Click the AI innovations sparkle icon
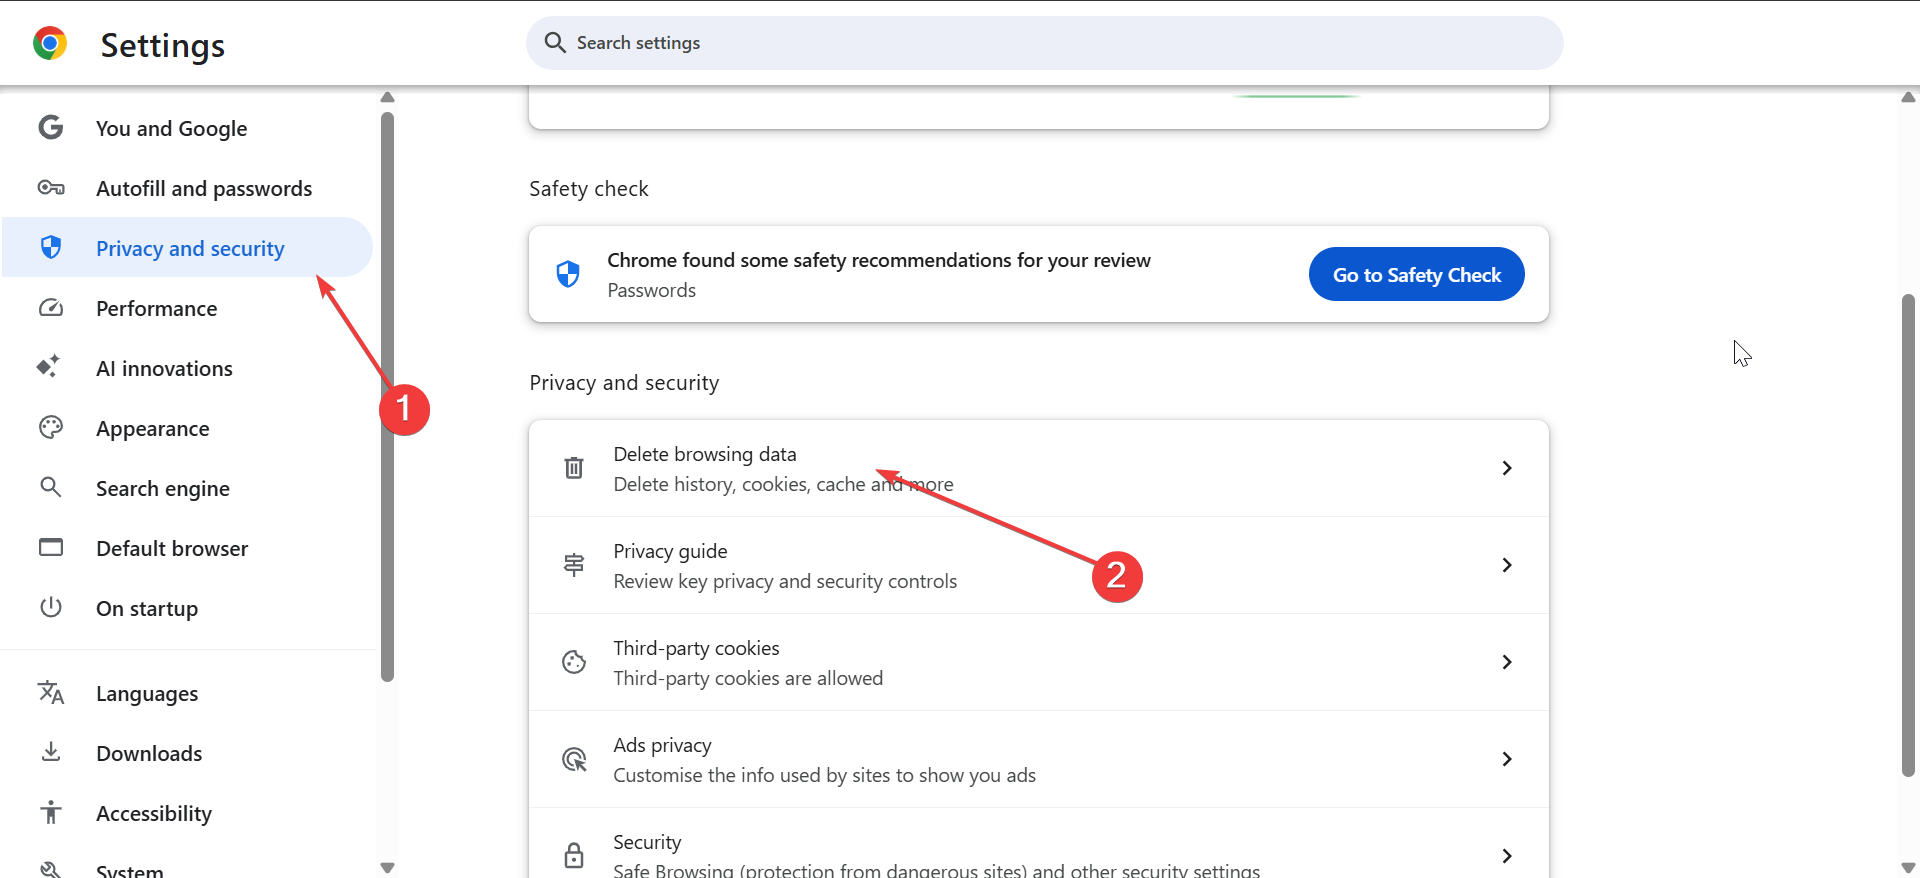1920x878 pixels. [49, 367]
